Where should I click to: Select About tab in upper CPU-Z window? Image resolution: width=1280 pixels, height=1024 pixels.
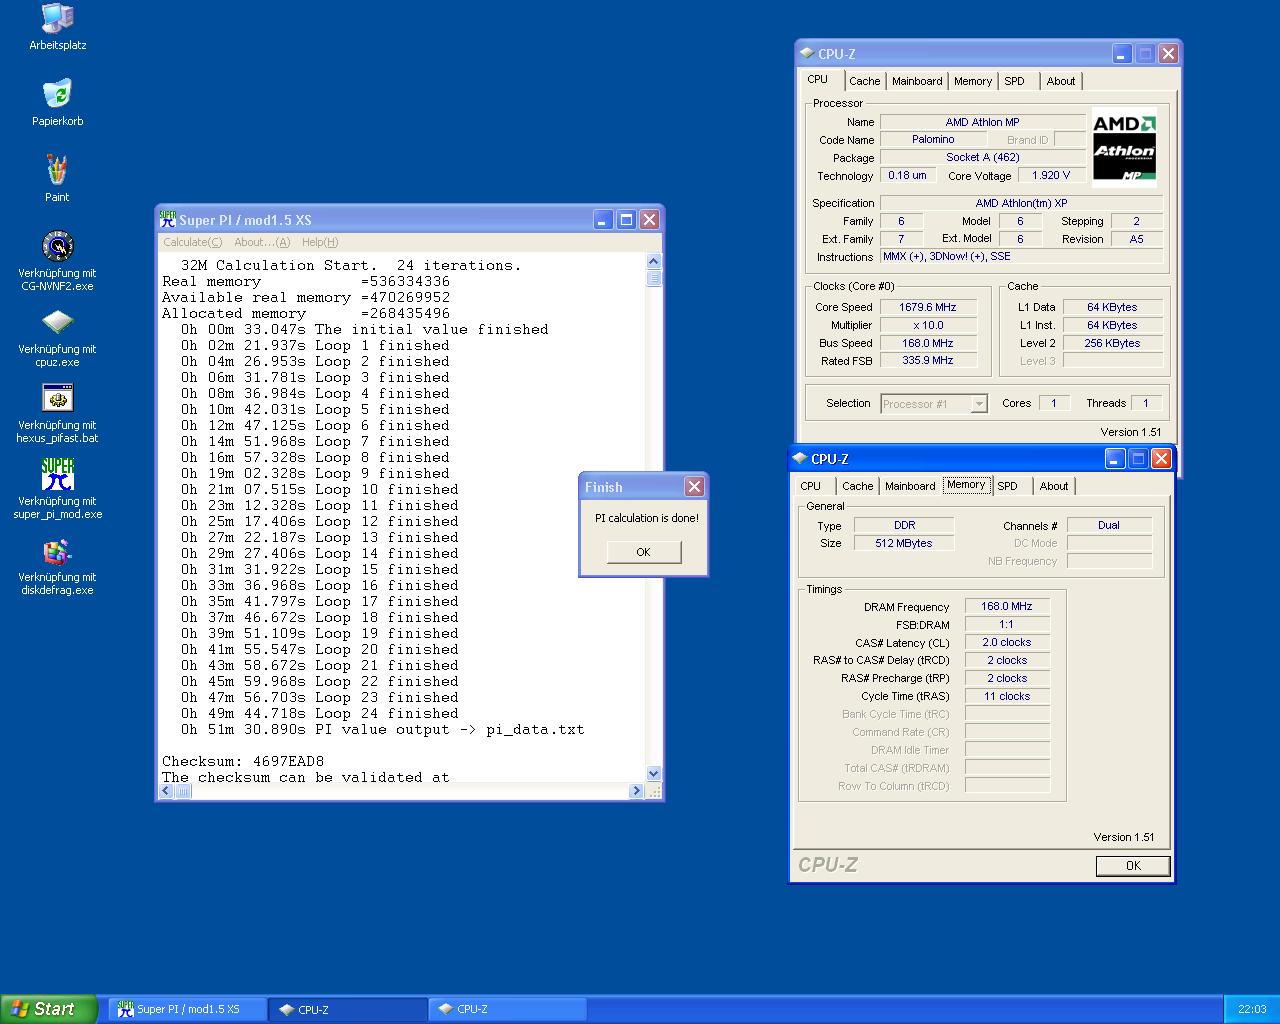pyautogui.click(x=1061, y=81)
